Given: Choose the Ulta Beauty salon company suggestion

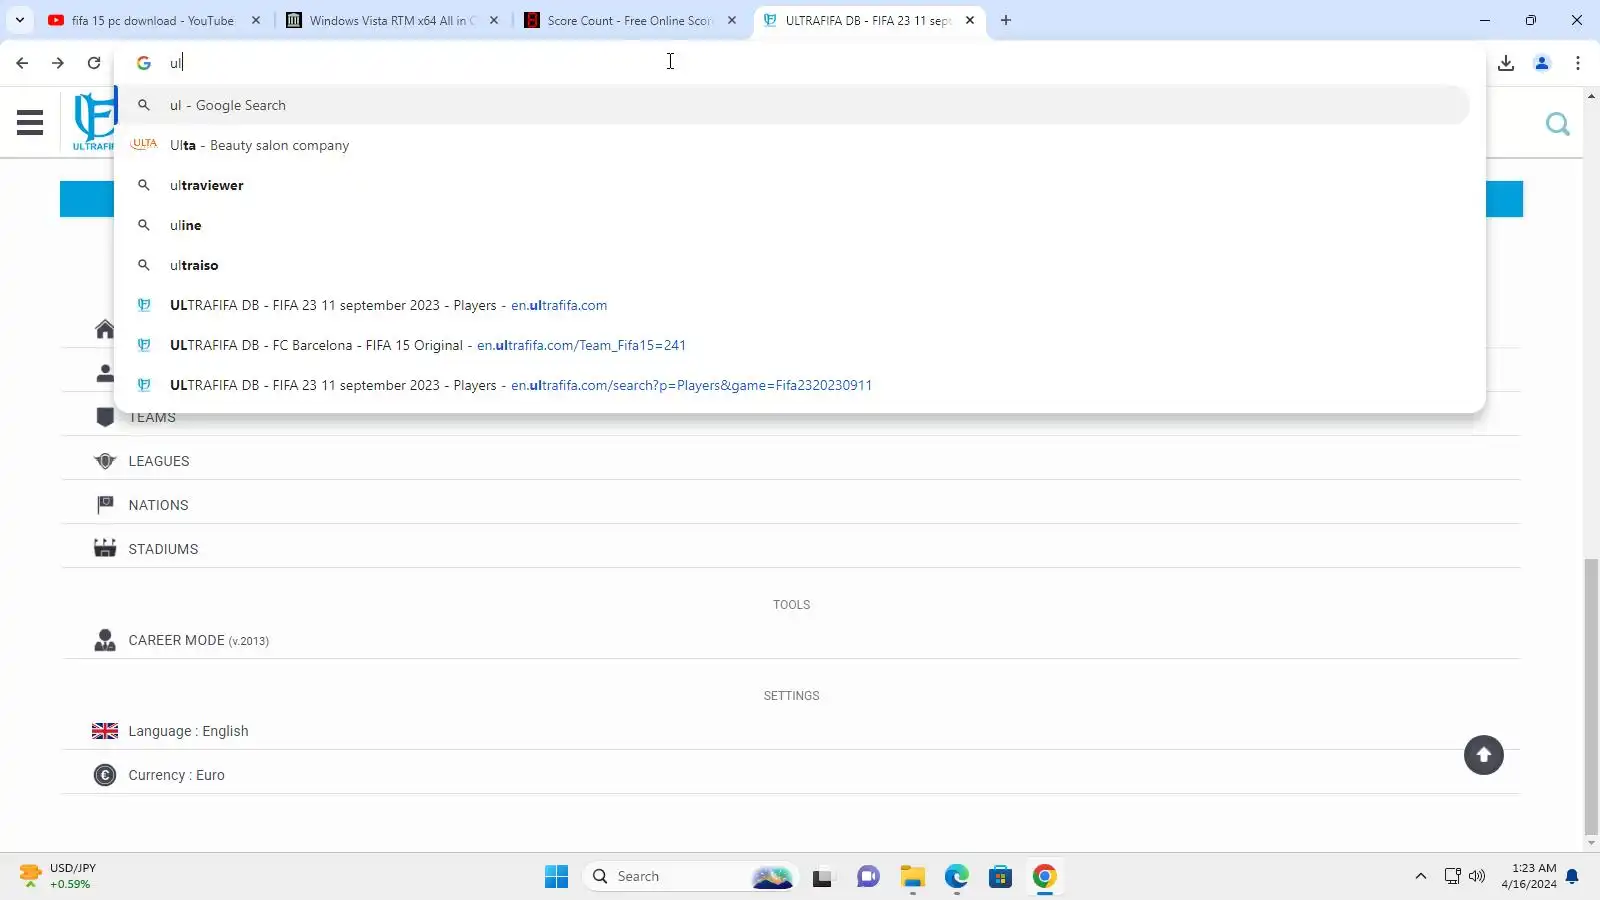Looking at the screenshot, I should point(792,145).
